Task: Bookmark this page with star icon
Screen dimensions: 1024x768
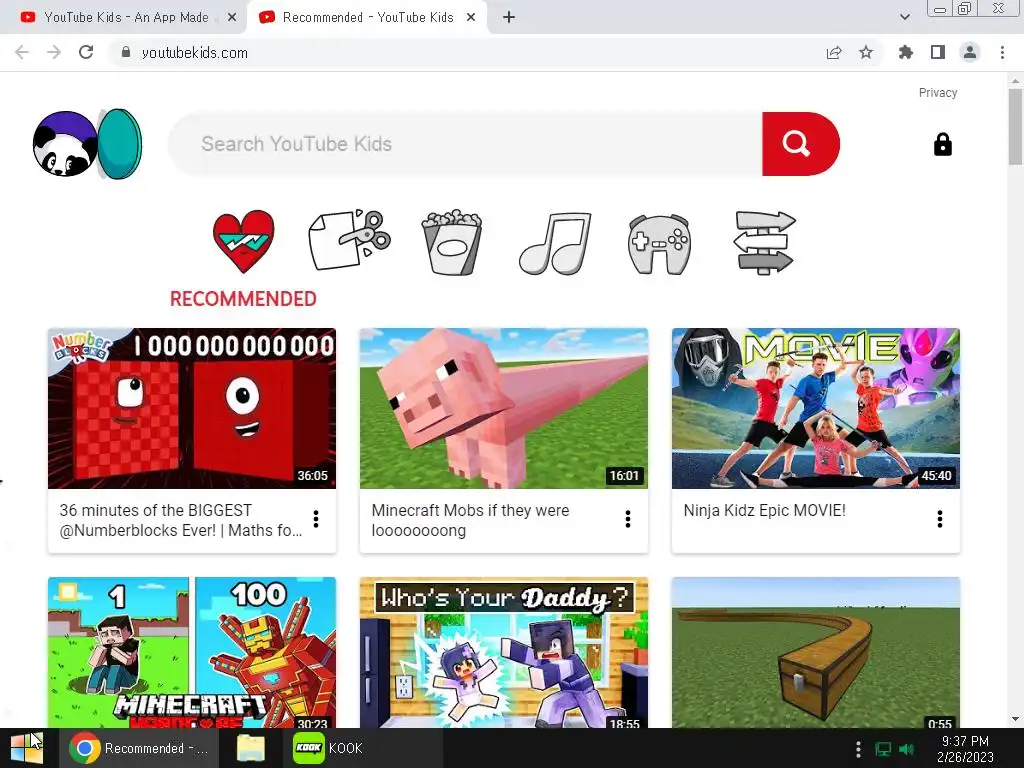Action: pos(866,52)
